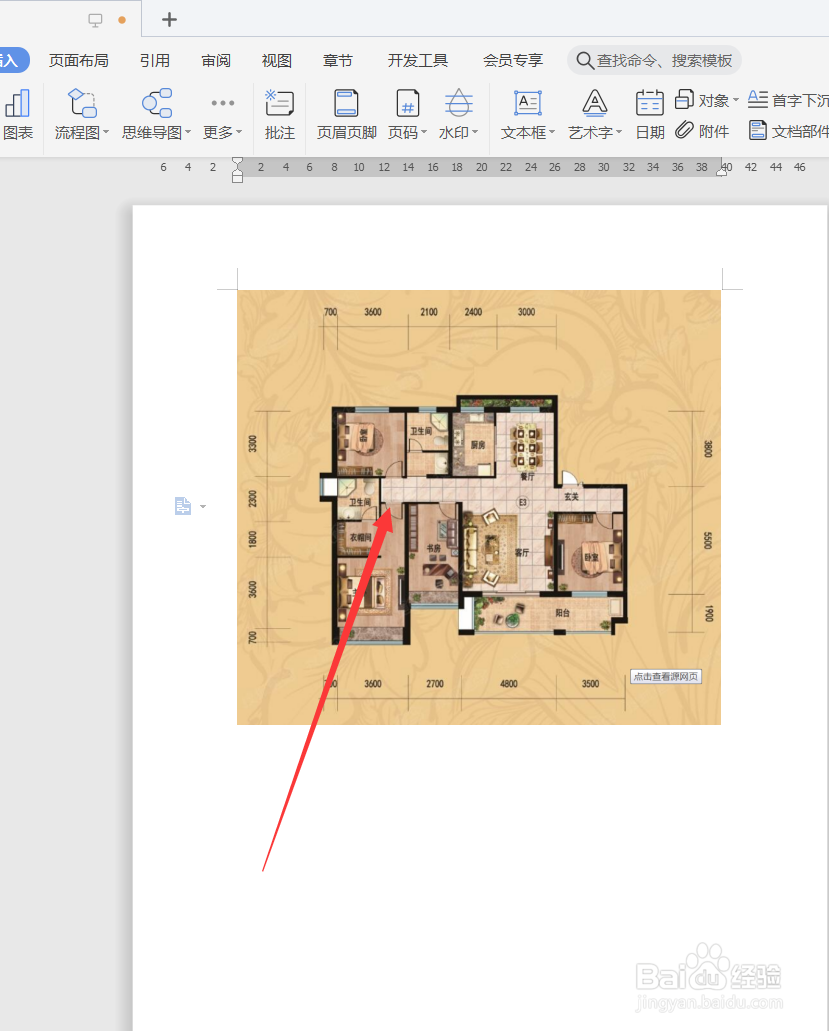Click the Word Art (艺术字) icon
The height and width of the screenshot is (1031, 829).
594,103
